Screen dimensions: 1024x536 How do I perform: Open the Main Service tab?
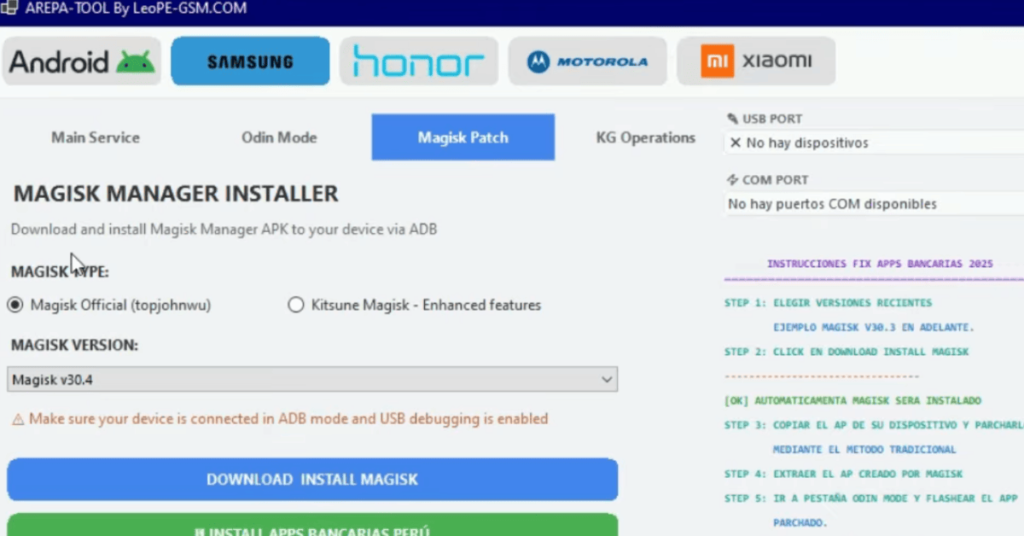coord(95,137)
